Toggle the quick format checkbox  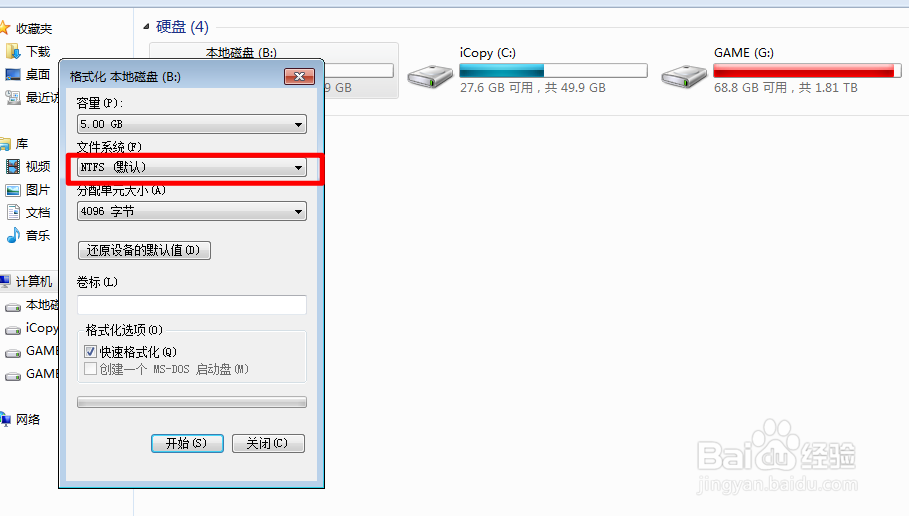pos(90,351)
